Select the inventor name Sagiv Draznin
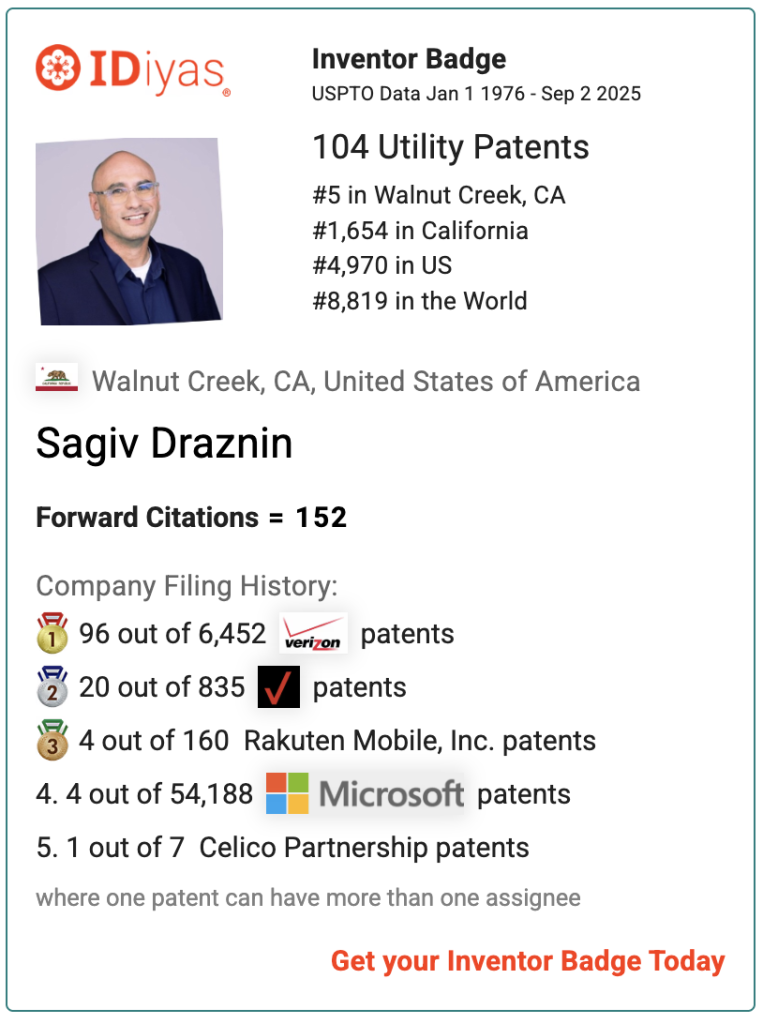 [164, 443]
